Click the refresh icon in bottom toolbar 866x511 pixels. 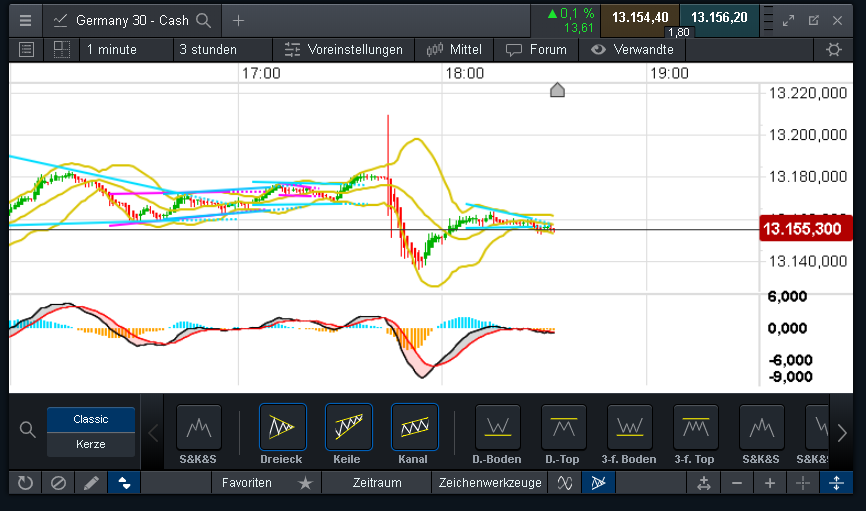(25, 483)
